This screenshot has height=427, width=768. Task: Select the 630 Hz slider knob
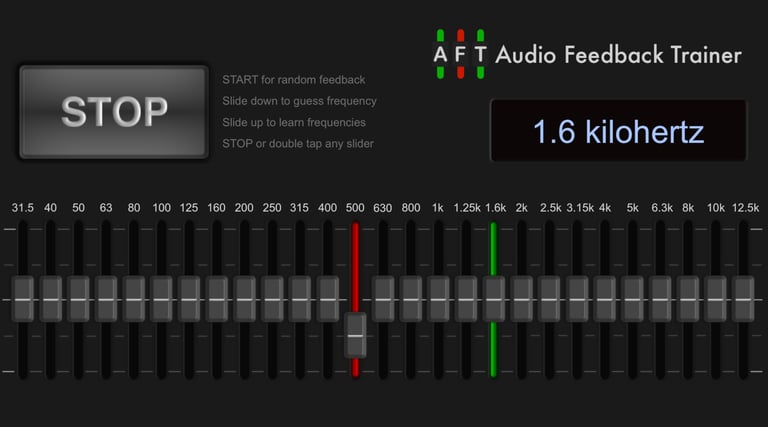pos(383,299)
